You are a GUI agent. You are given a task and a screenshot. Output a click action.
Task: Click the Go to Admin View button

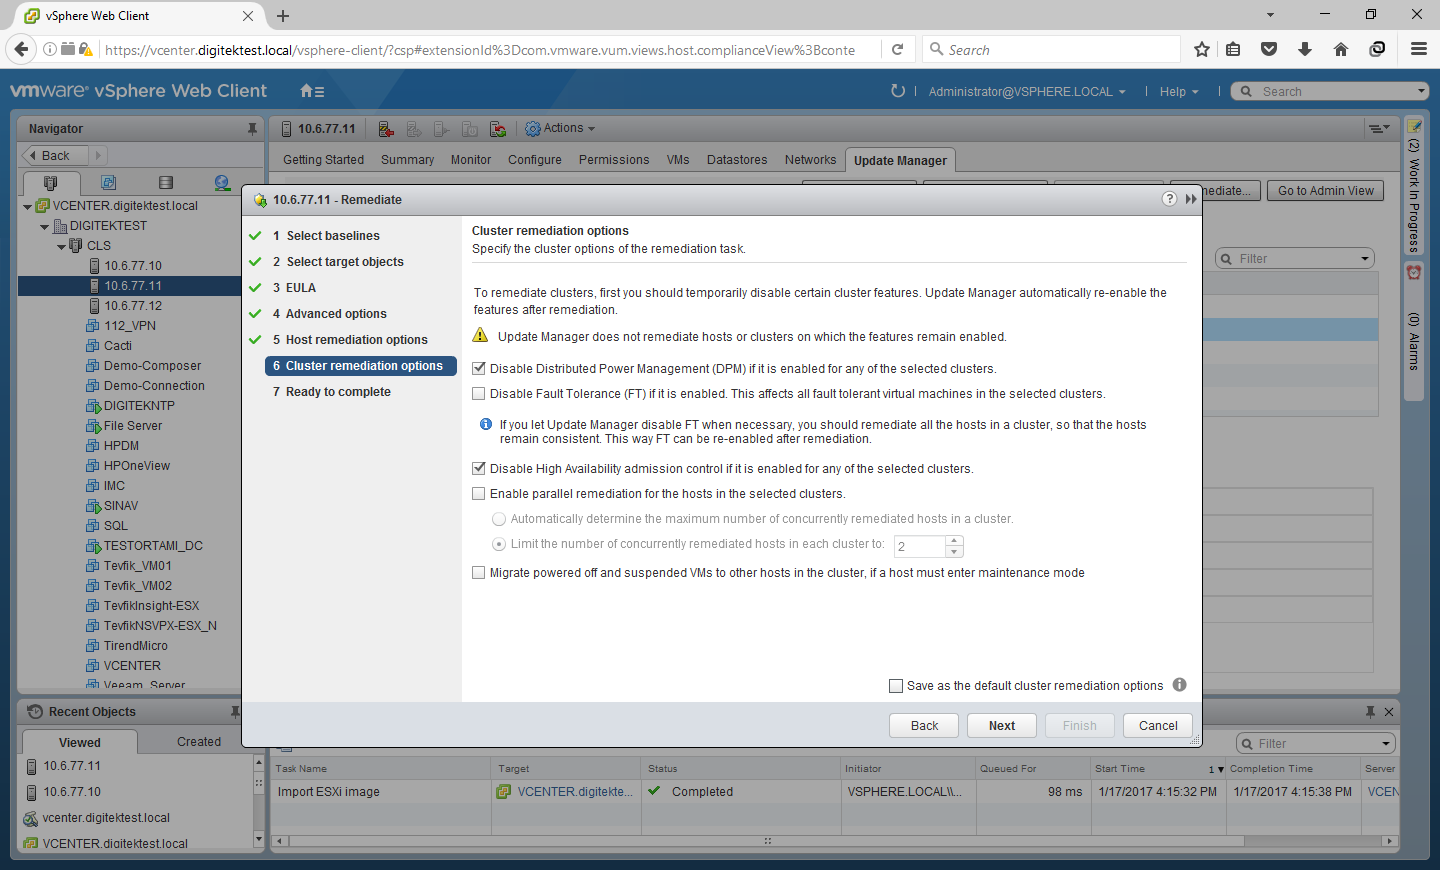point(1326,190)
